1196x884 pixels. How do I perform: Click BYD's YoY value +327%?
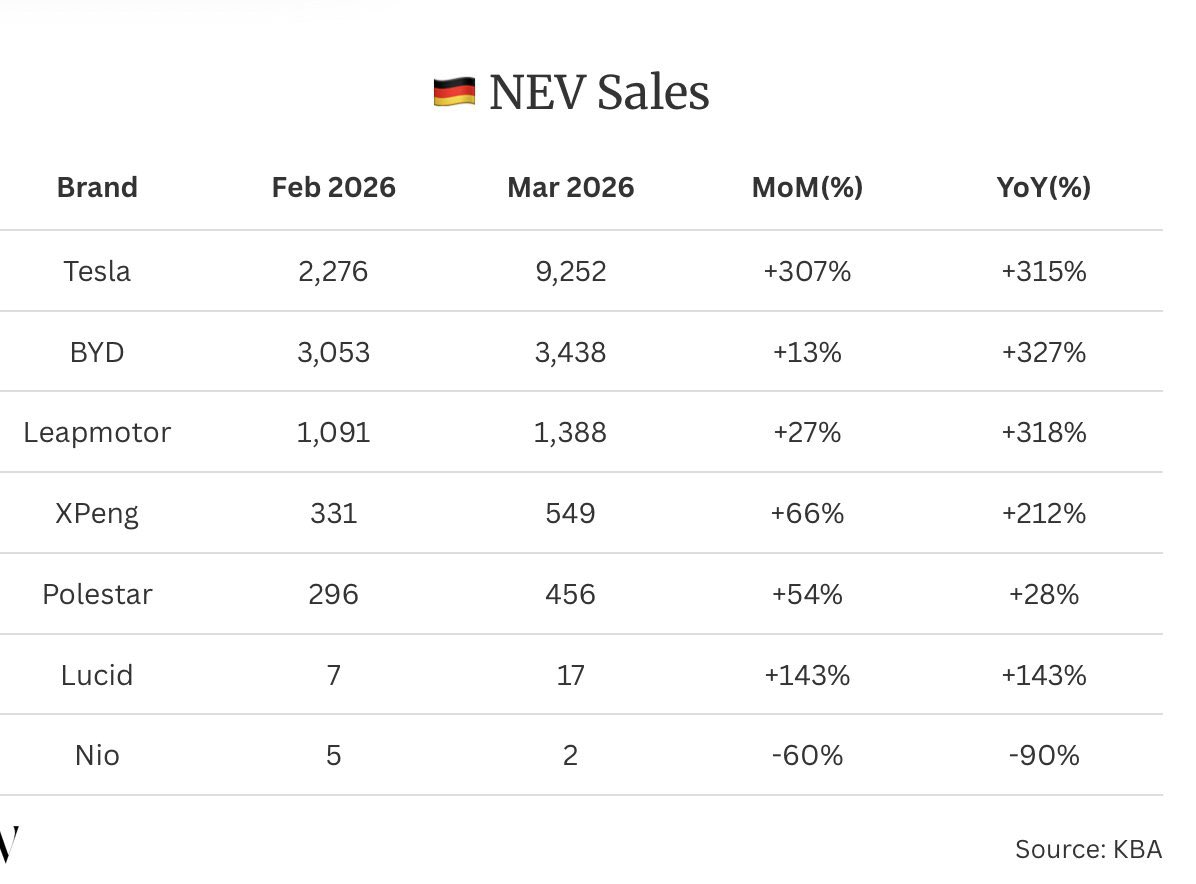click(x=1044, y=352)
